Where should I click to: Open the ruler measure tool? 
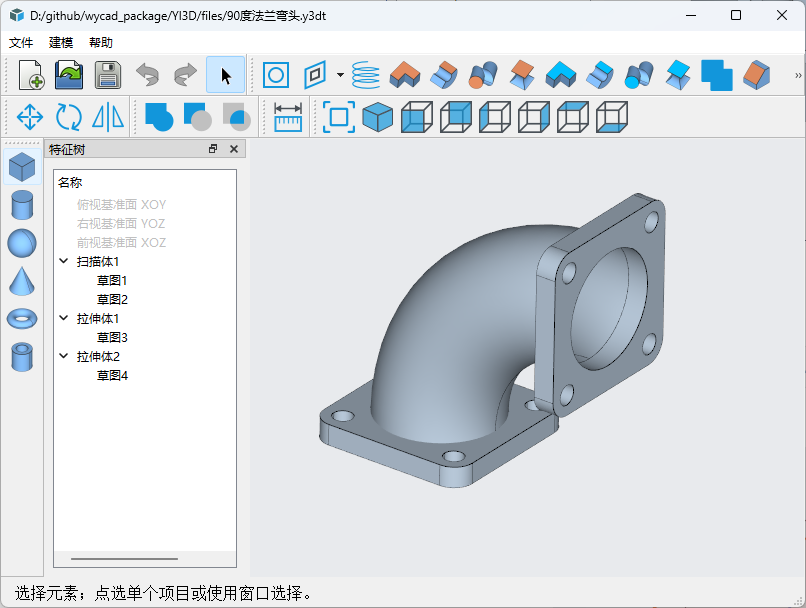pyautogui.click(x=288, y=117)
